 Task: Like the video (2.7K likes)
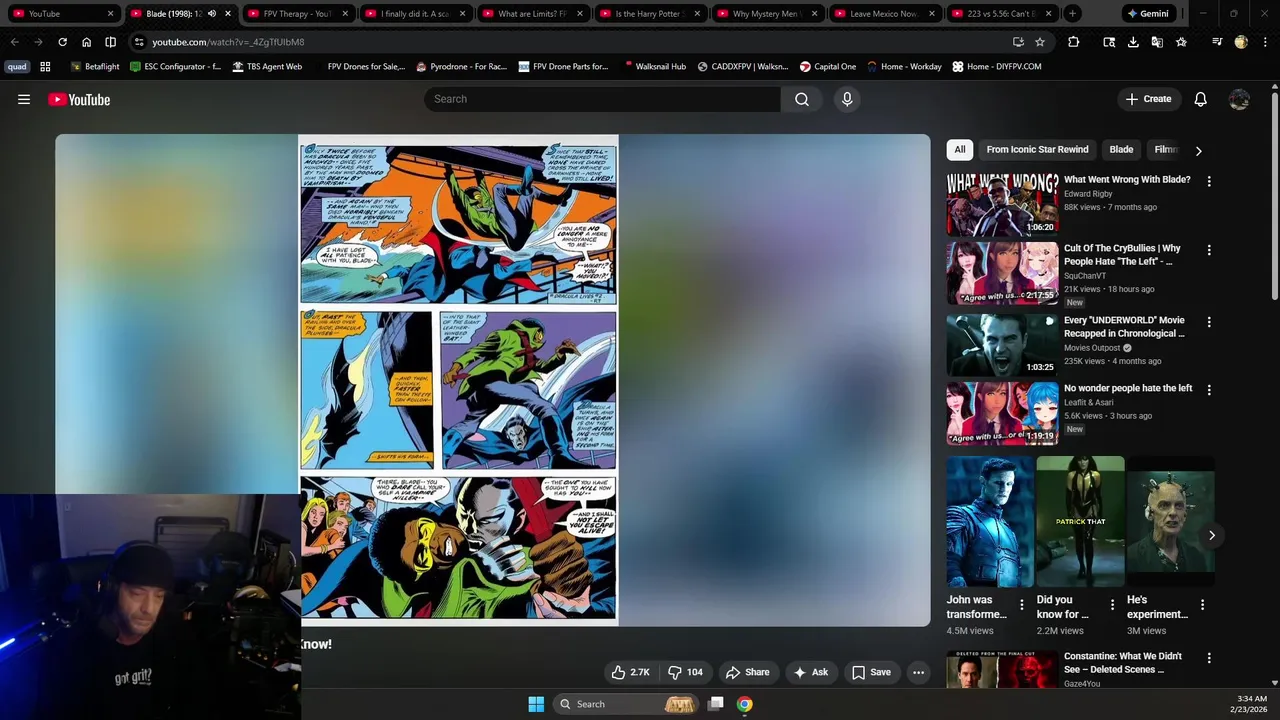630,672
